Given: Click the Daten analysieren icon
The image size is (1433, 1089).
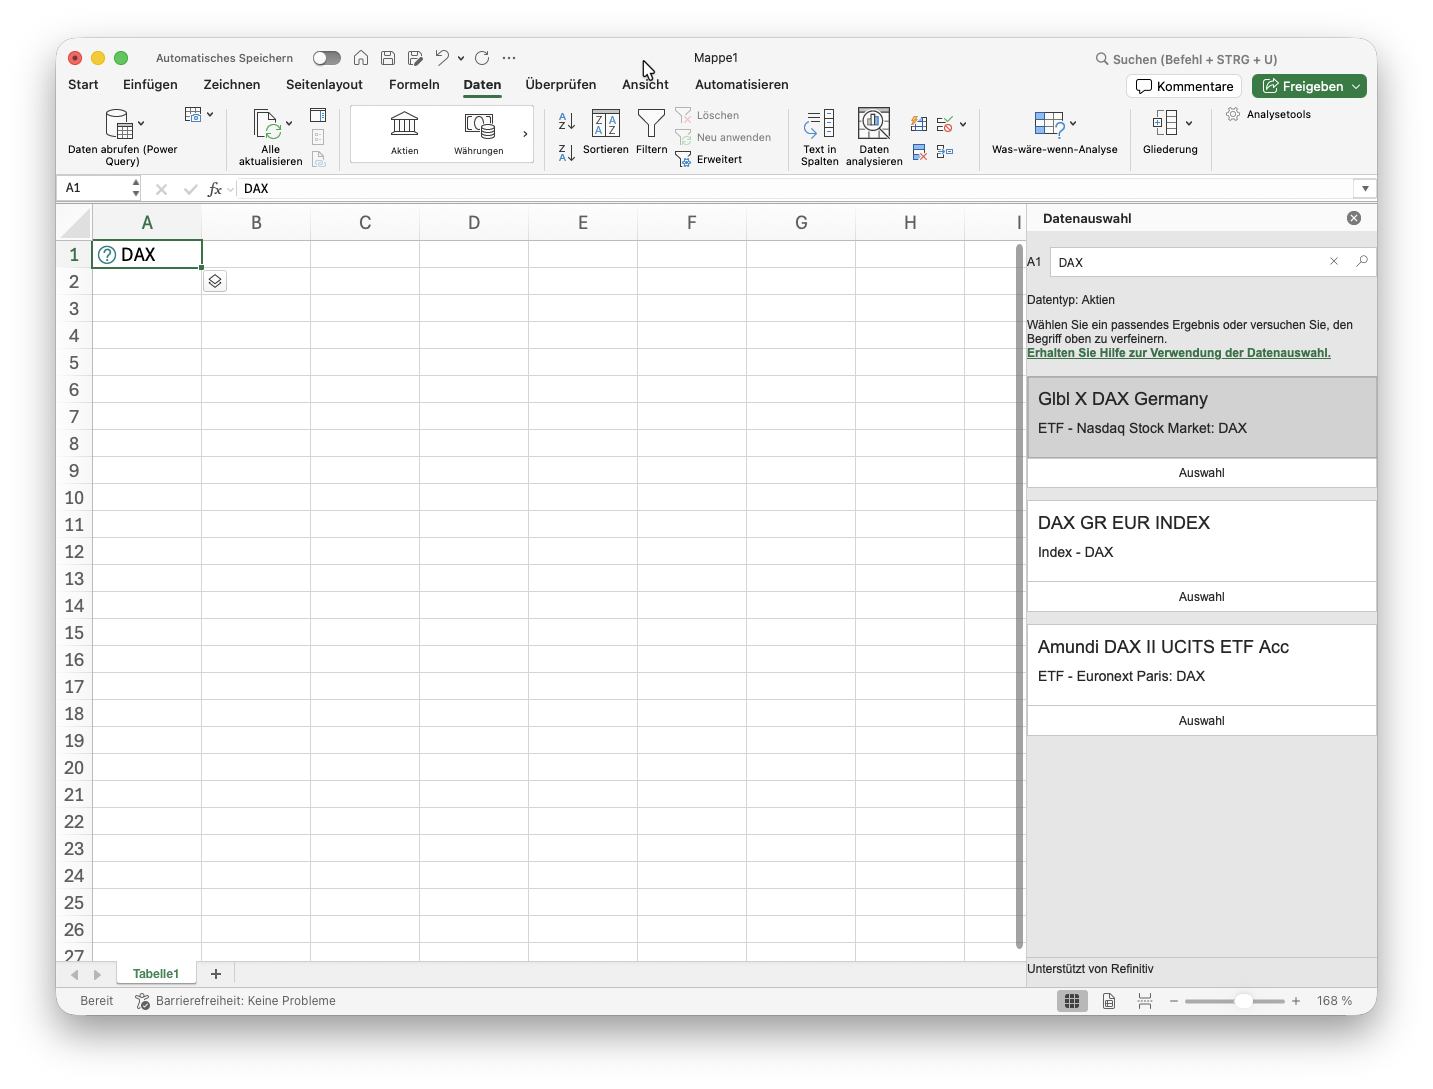Looking at the screenshot, I should 874,124.
